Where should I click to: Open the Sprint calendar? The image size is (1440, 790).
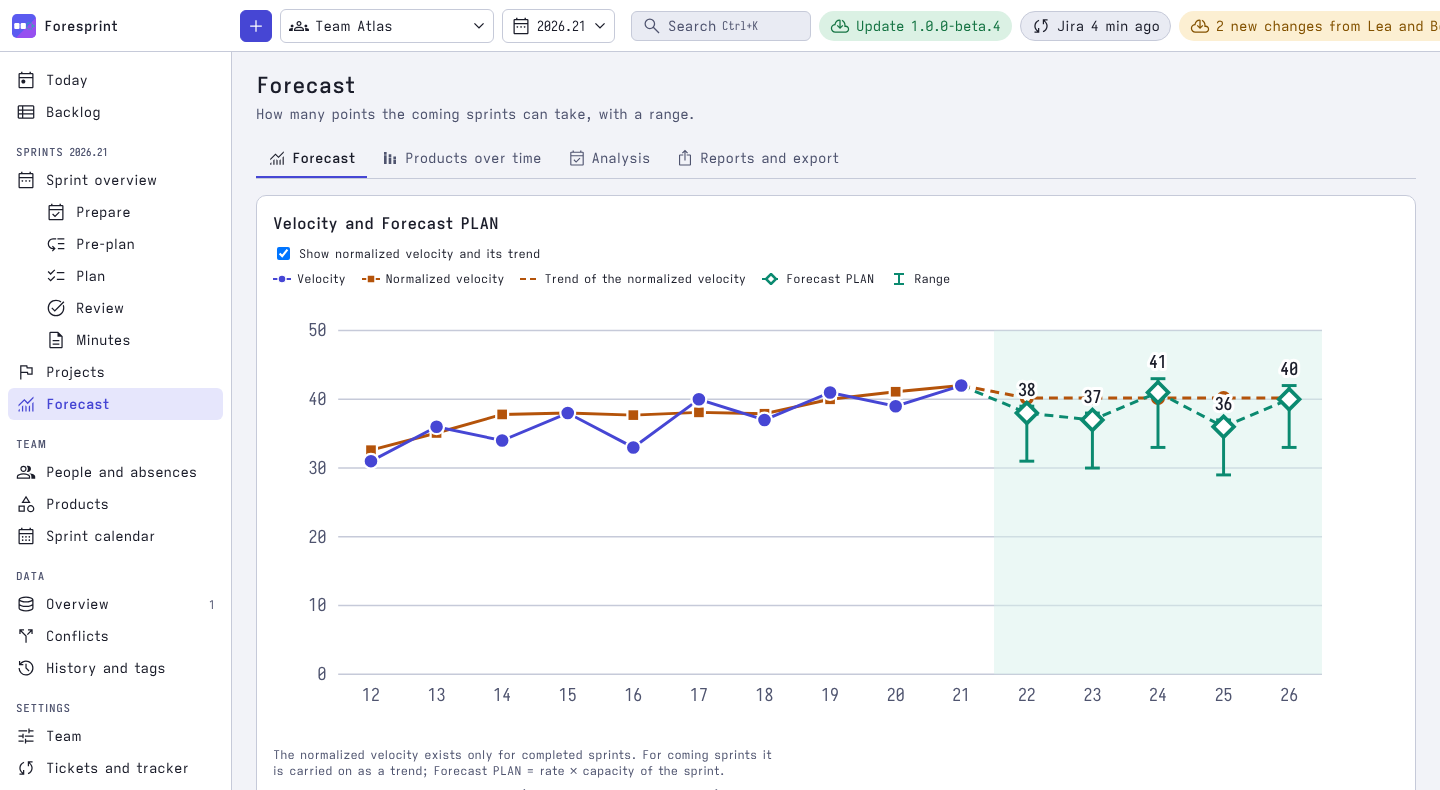(116, 536)
